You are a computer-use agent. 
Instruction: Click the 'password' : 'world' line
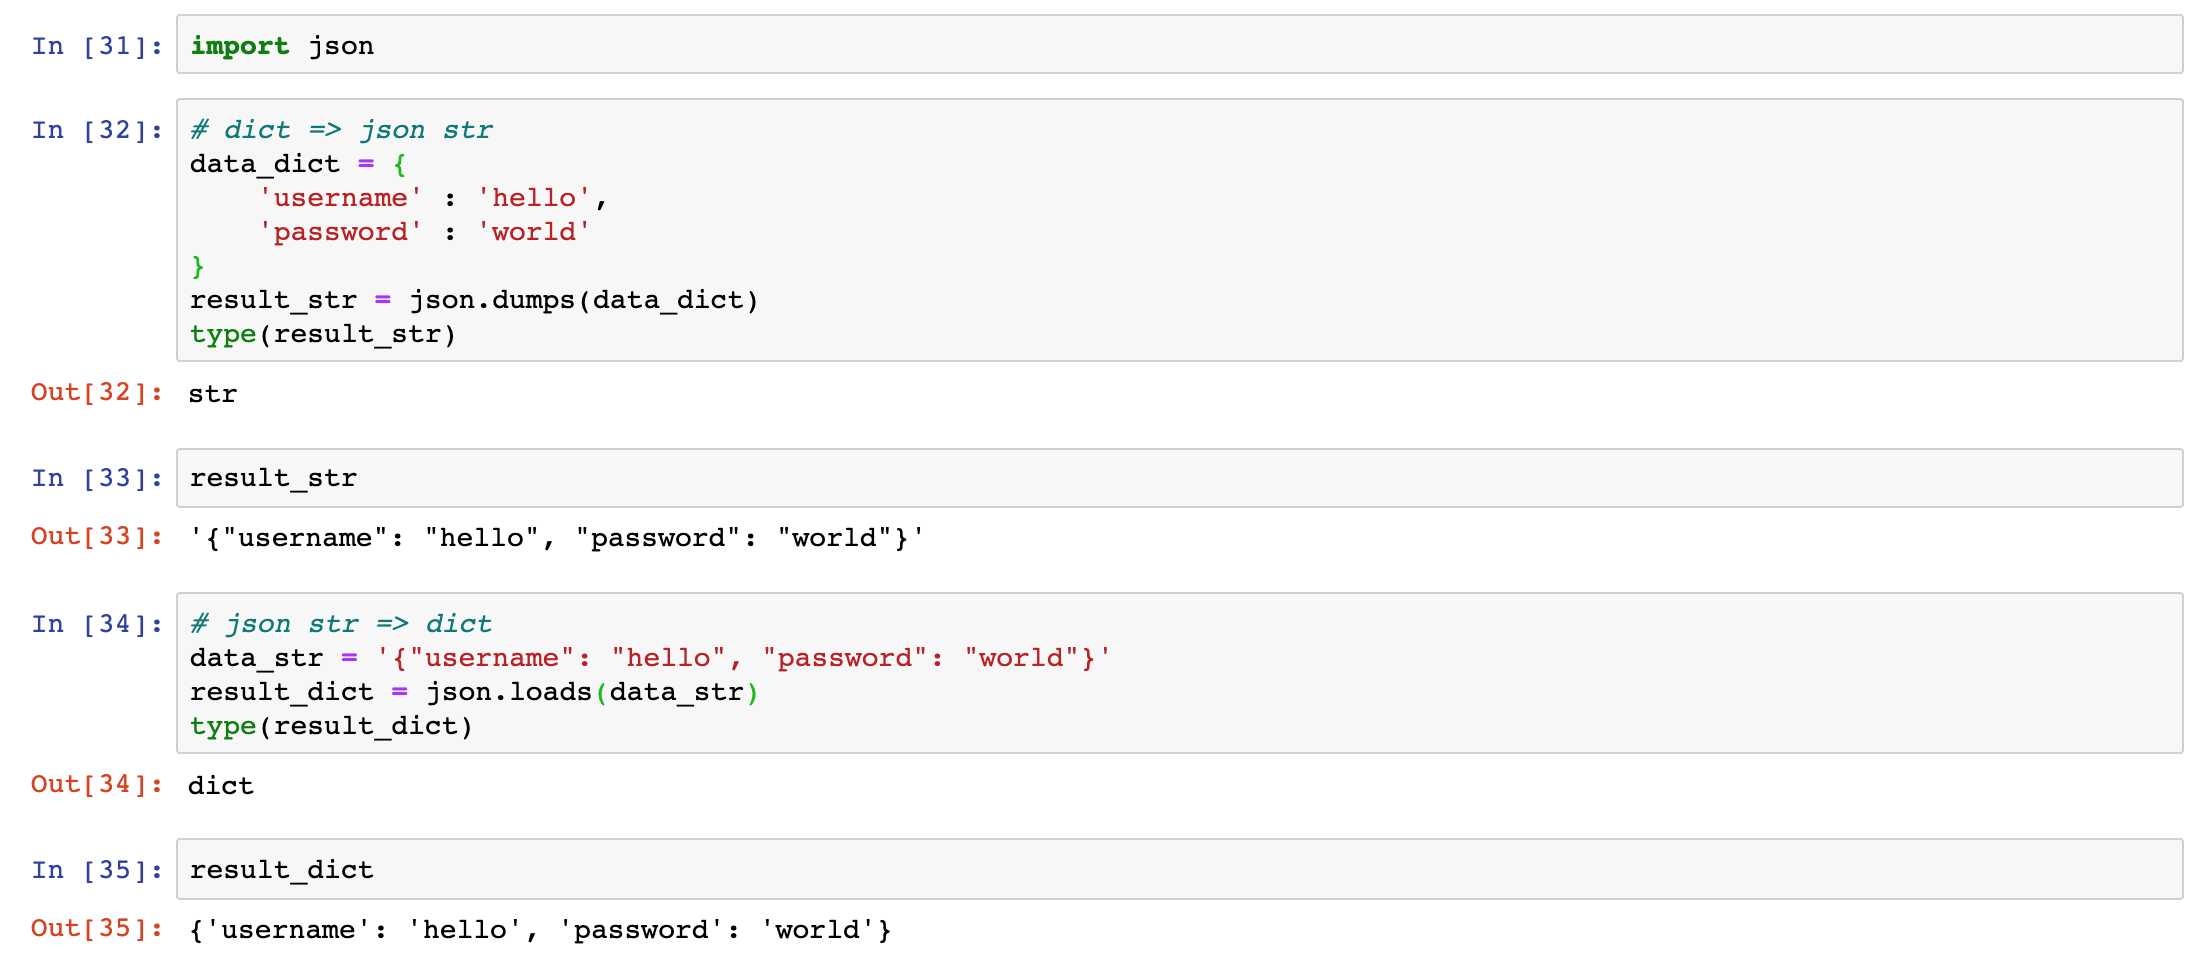pyautogui.click(x=425, y=232)
